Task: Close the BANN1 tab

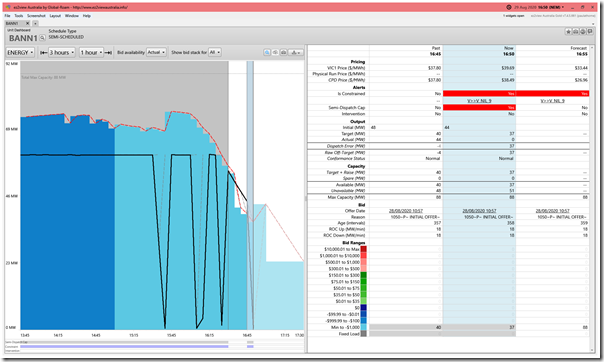Action: tap(27, 23)
